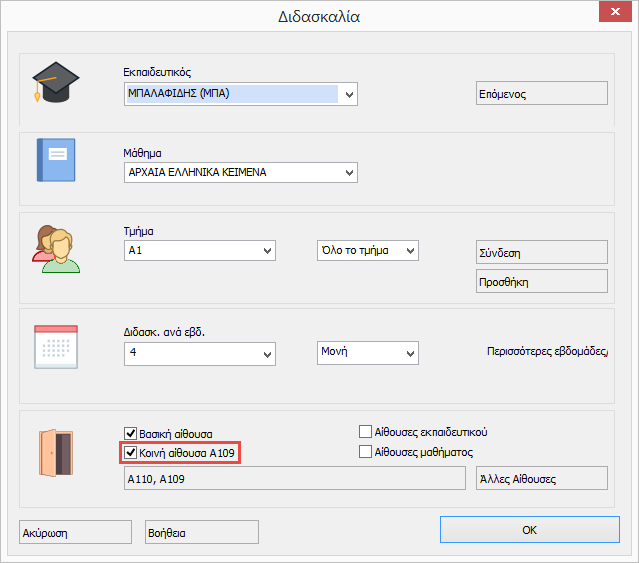Screen dimensions: 639x563
Task: Toggle the Βασική αίθουσα checkbox
Action: [x=131, y=433]
